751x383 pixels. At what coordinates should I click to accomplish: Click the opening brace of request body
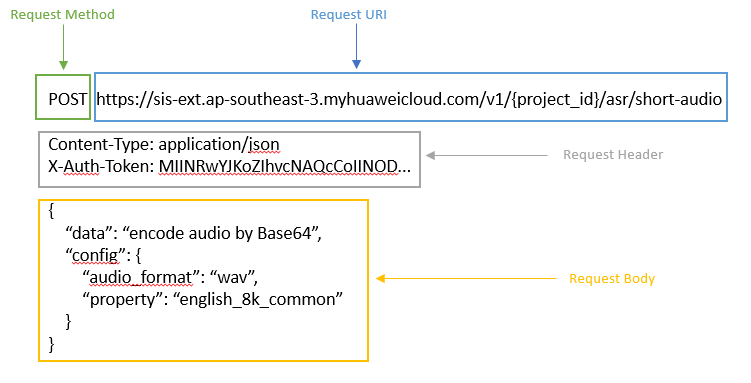point(51,211)
